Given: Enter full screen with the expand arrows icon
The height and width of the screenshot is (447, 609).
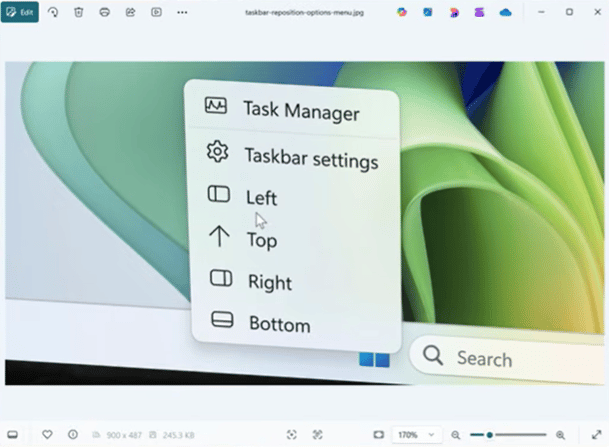Looking at the screenshot, I should (596, 435).
